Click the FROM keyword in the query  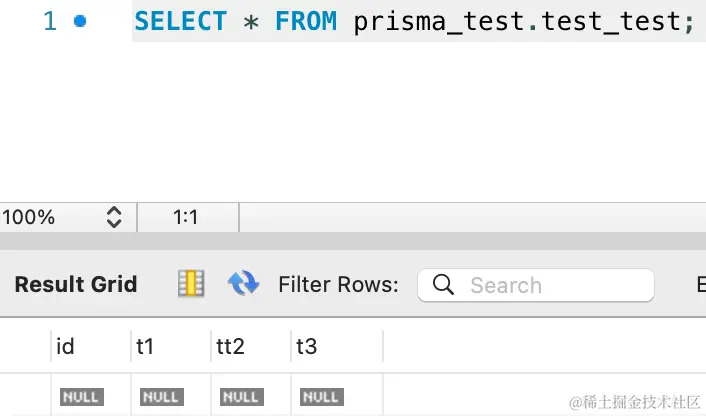[306, 21]
